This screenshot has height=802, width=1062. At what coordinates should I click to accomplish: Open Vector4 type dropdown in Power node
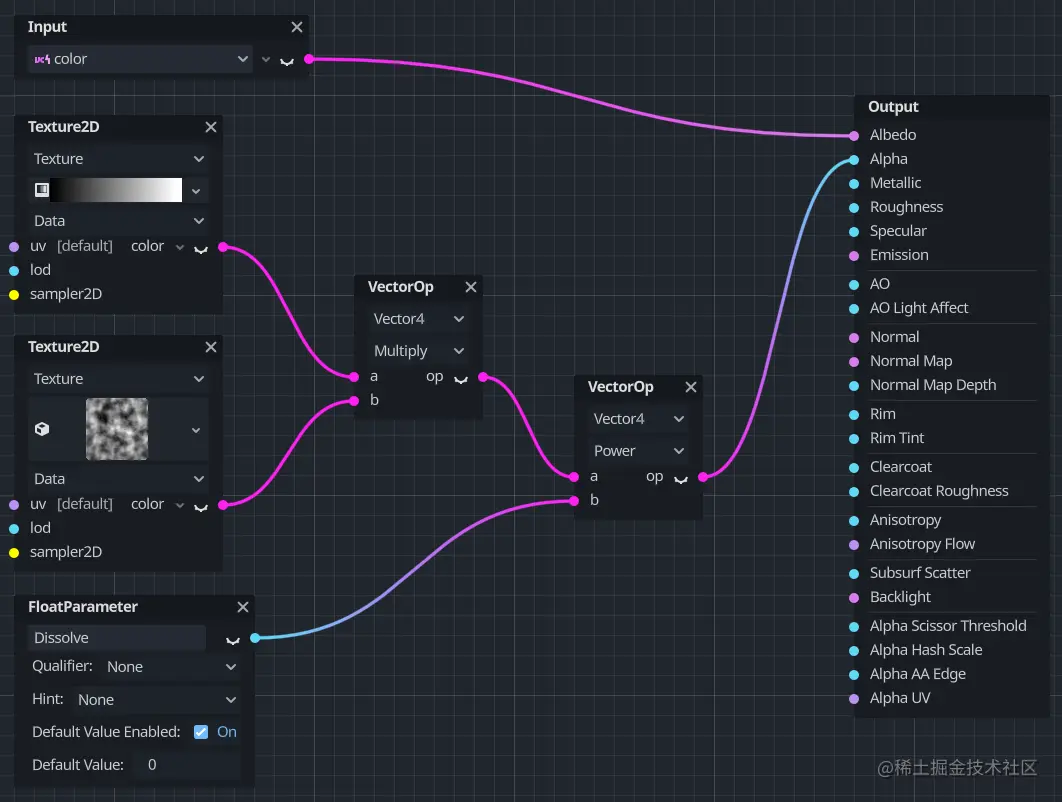pos(639,419)
